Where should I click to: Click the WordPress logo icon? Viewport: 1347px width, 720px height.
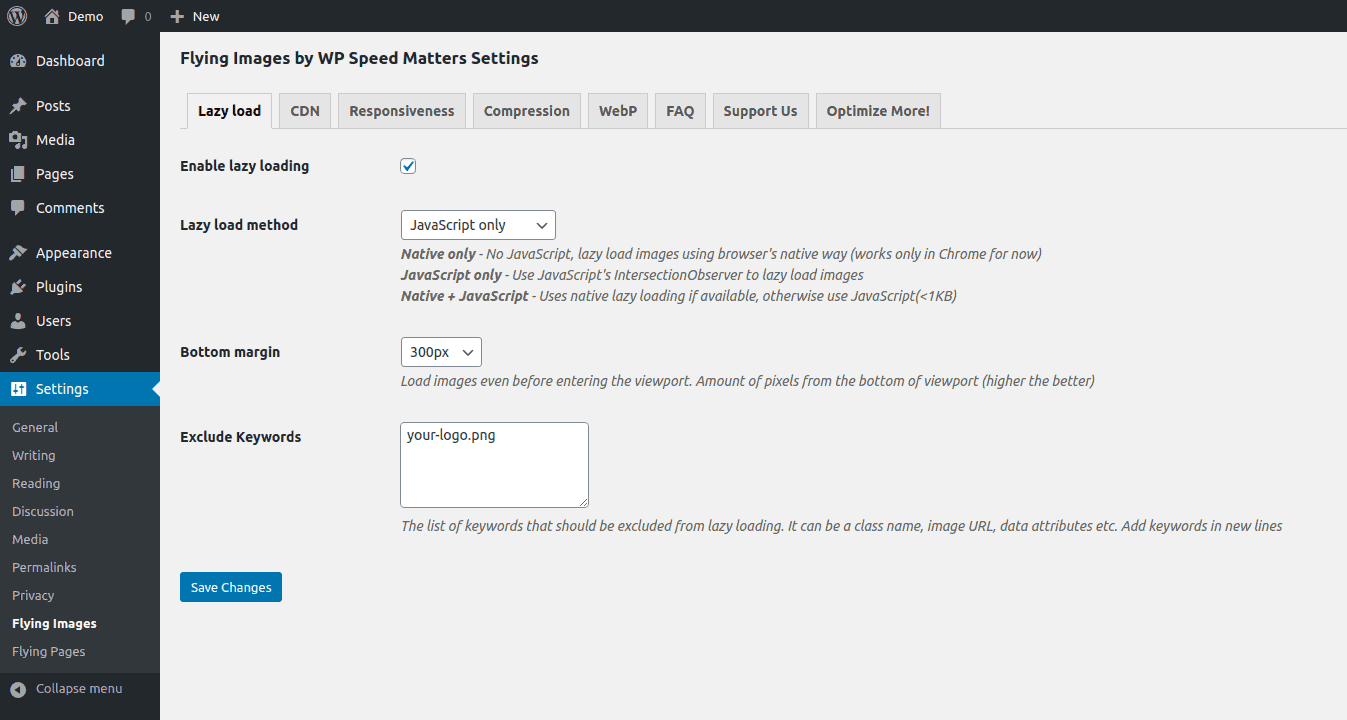tap(17, 16)
